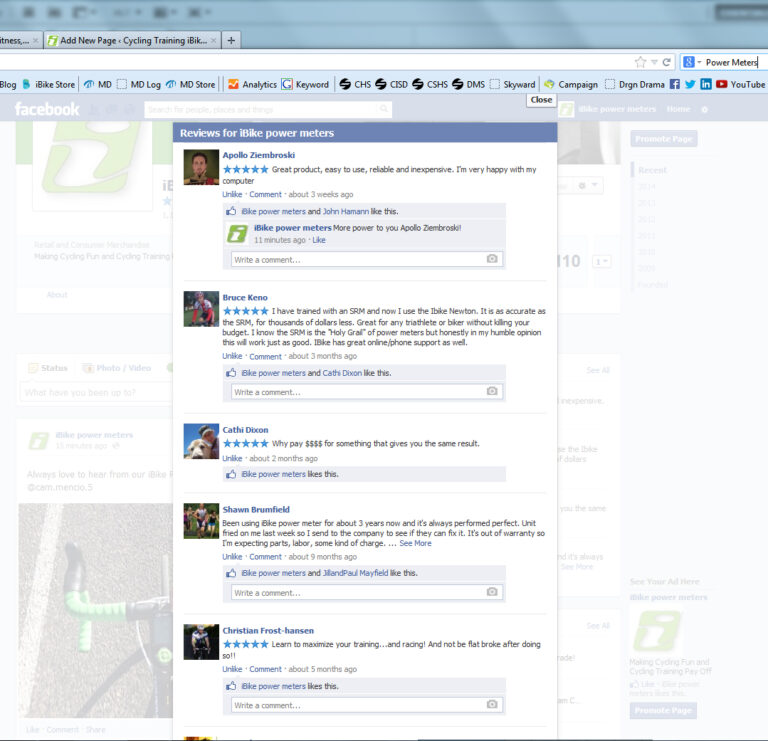Open Bruce Keno's profile link
The image size is (768, 741).
pos(245,298)
